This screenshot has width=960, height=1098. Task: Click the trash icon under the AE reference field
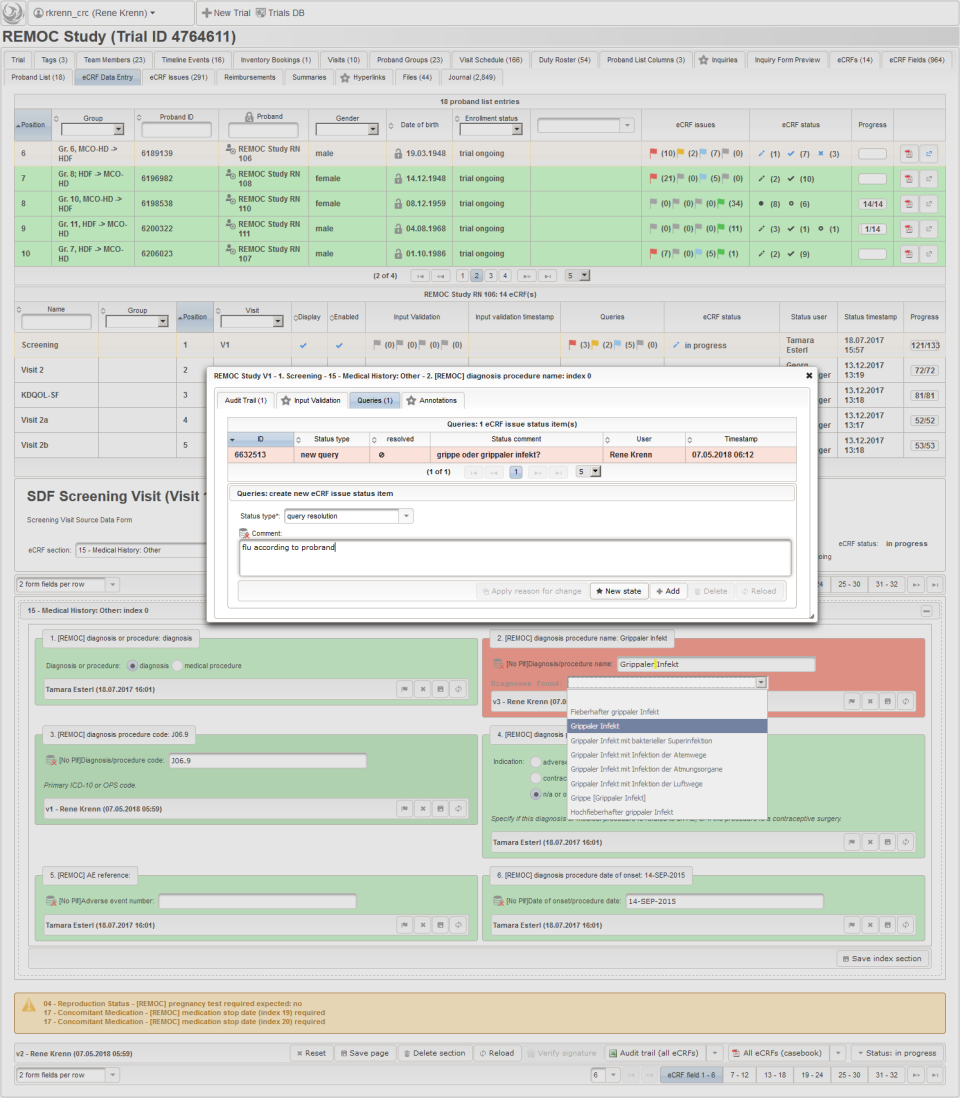click(422, 925)
